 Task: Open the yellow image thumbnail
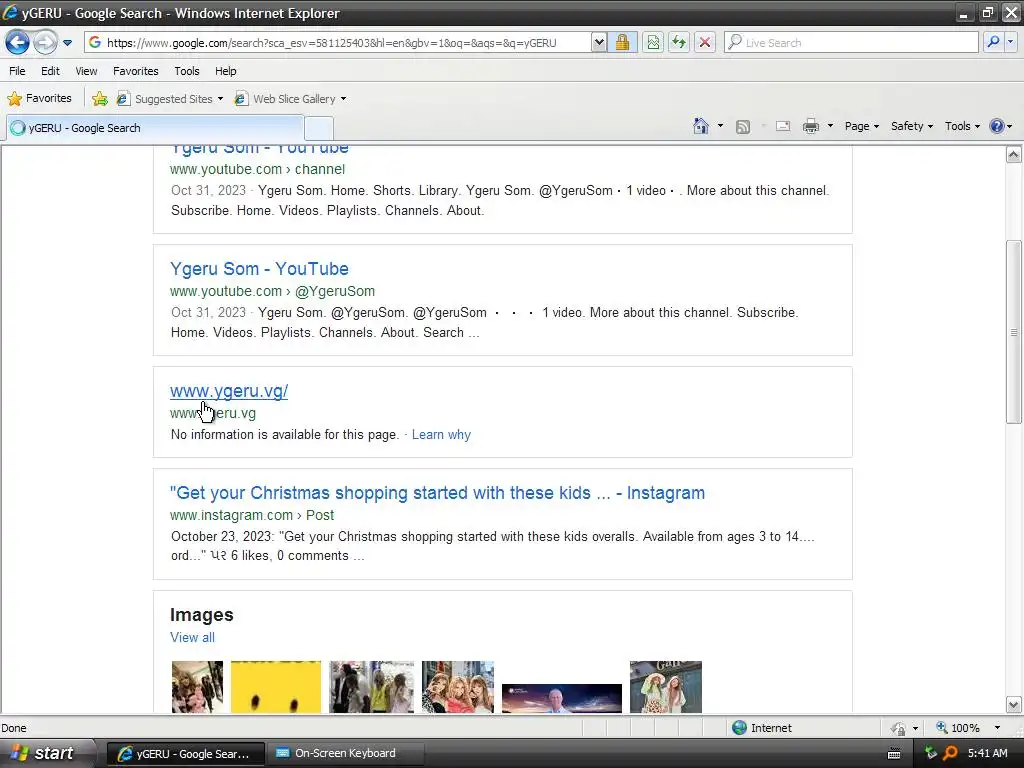[x=276, y=687]
